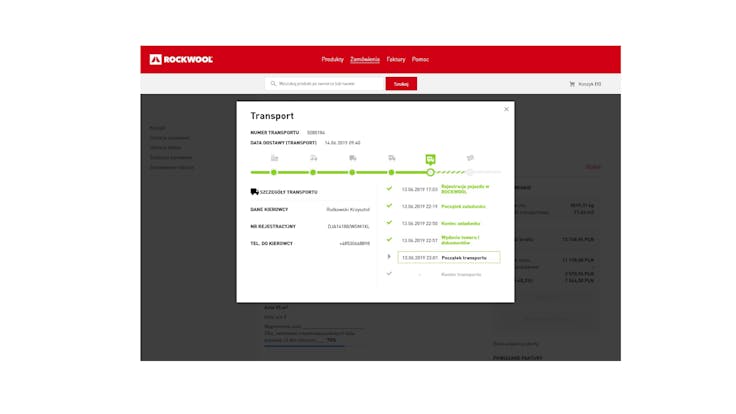Click the 'DANE KIEROWCY' label
Viewport: 736px width, 414px height.
269,209
